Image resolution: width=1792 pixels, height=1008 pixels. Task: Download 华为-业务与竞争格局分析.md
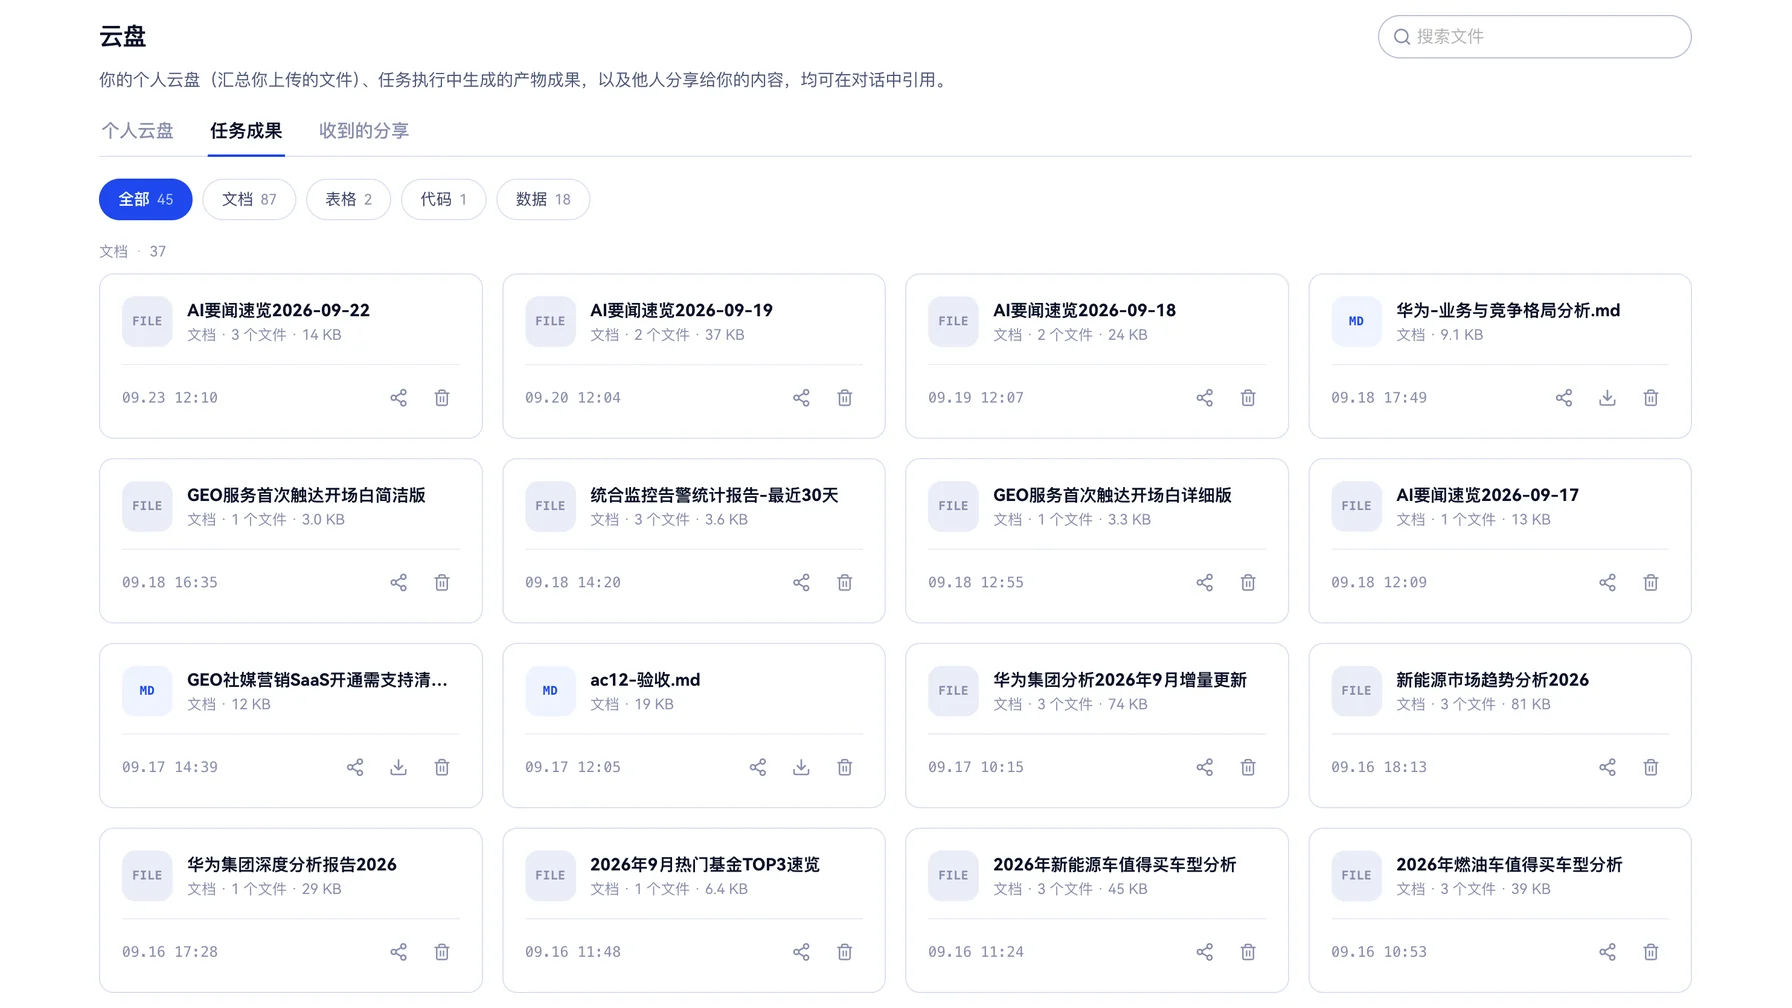tap(1607, 398)
